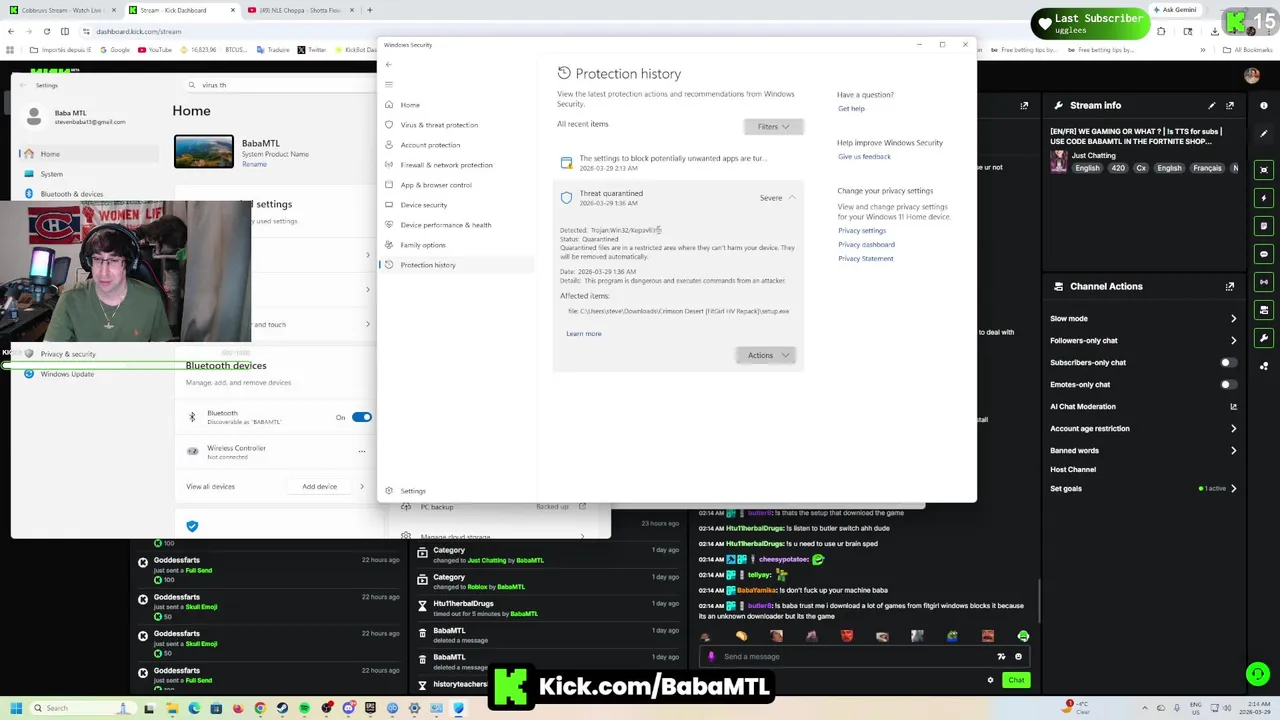Open Device performance & health
The height and width of the screenshot is (720, 1280).
tap(445, 225)
